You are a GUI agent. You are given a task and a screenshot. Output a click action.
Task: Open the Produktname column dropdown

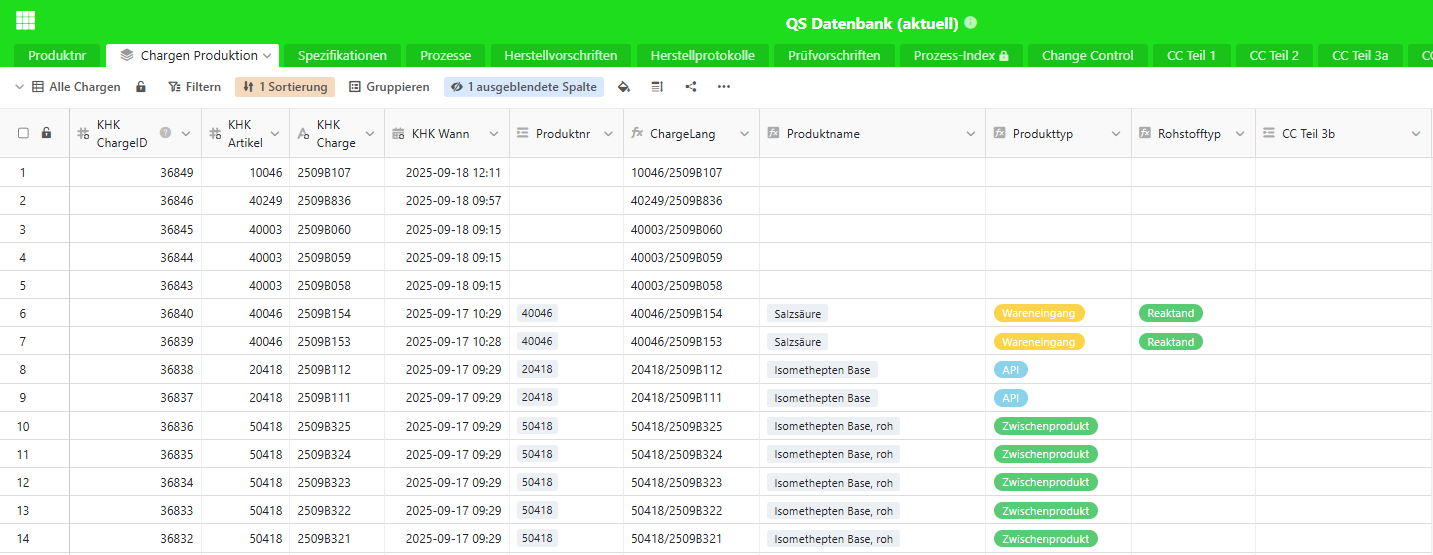click(970, 134)
